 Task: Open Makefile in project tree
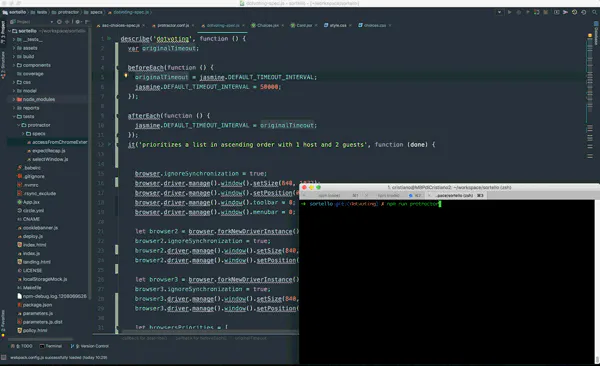point(29,288)
